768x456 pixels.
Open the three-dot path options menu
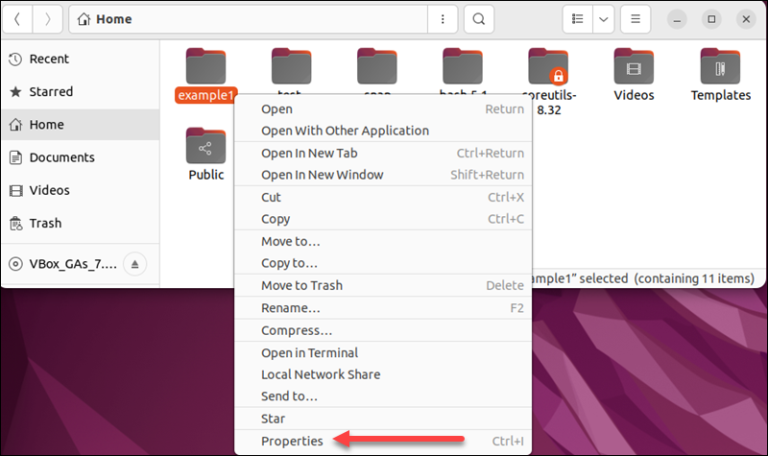click(442, 19)
